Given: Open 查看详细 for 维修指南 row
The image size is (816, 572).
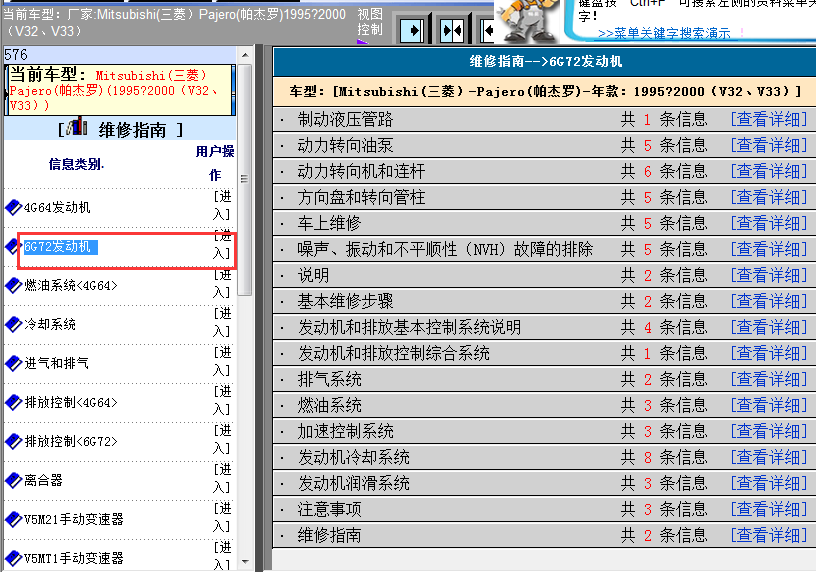Looking at the screenshot, I should tap(769, 536).
